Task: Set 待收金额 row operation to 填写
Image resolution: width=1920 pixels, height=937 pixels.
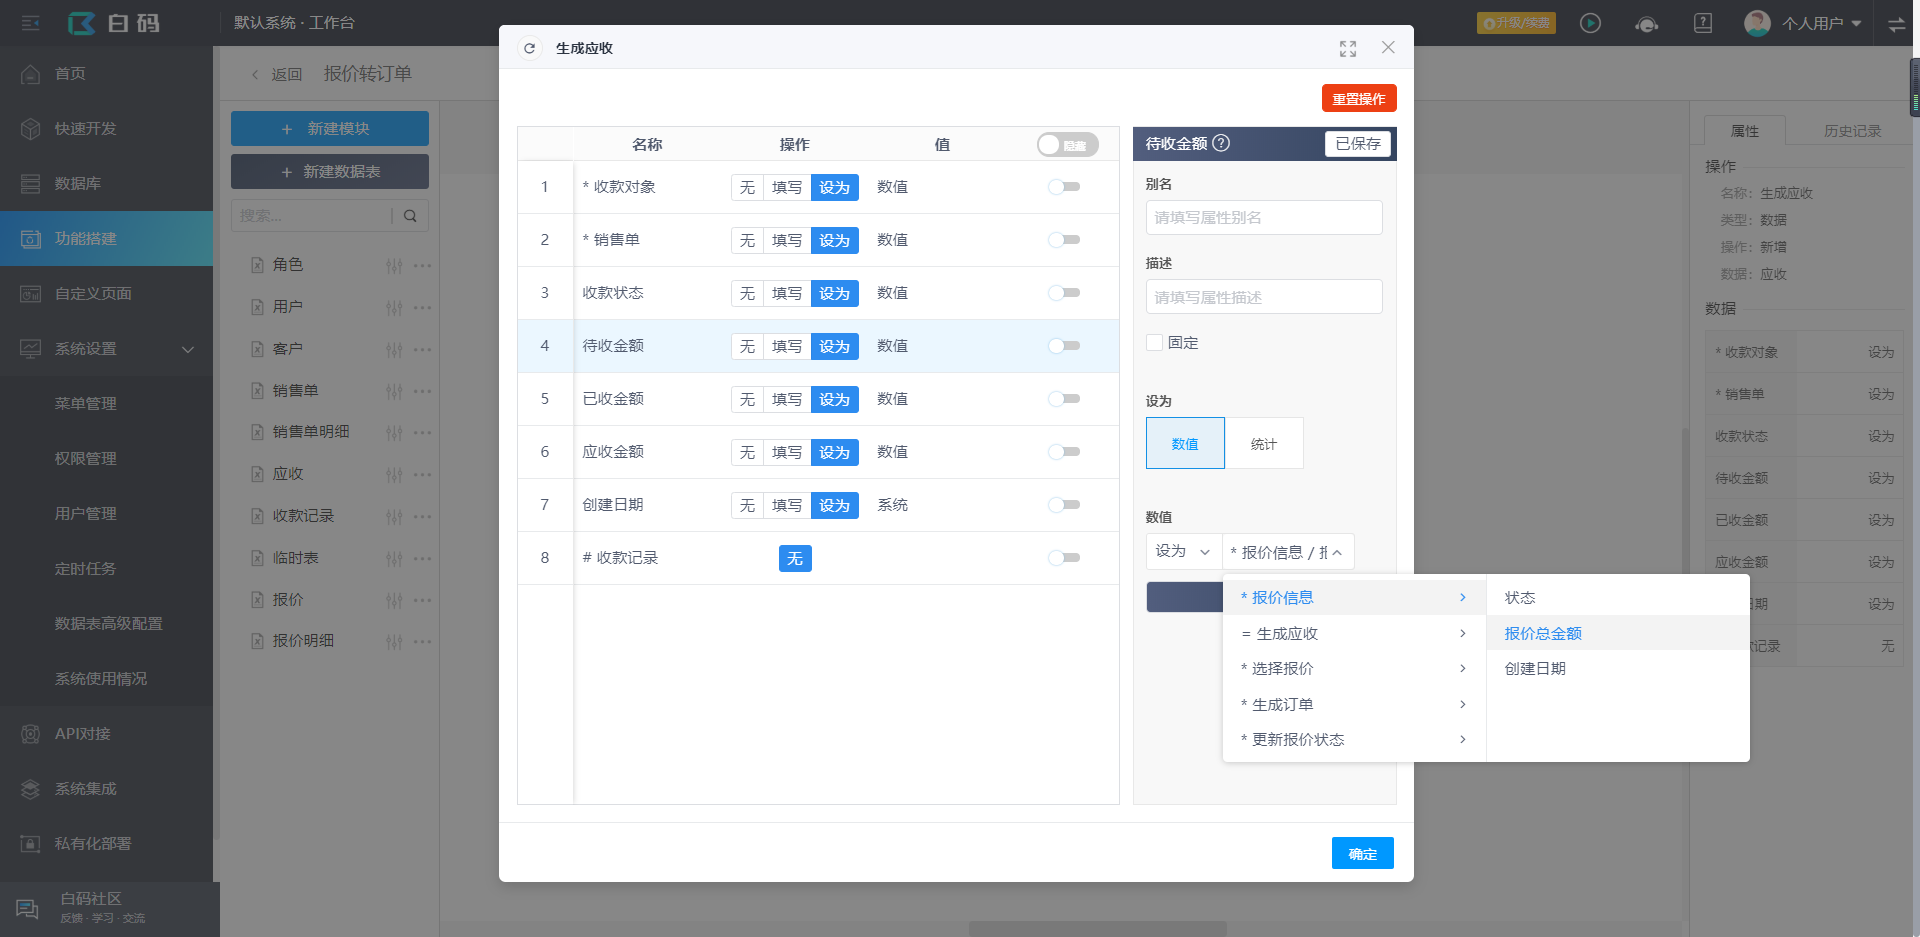Action: click(787, 347)
